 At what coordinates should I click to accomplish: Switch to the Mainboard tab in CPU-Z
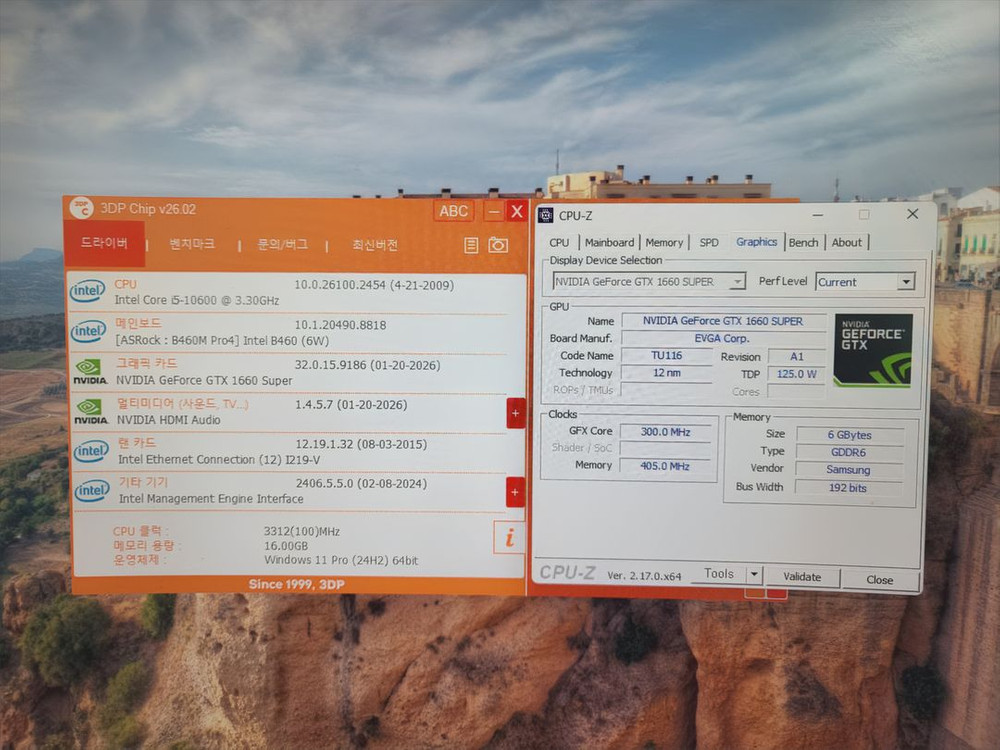click(609, 242)
